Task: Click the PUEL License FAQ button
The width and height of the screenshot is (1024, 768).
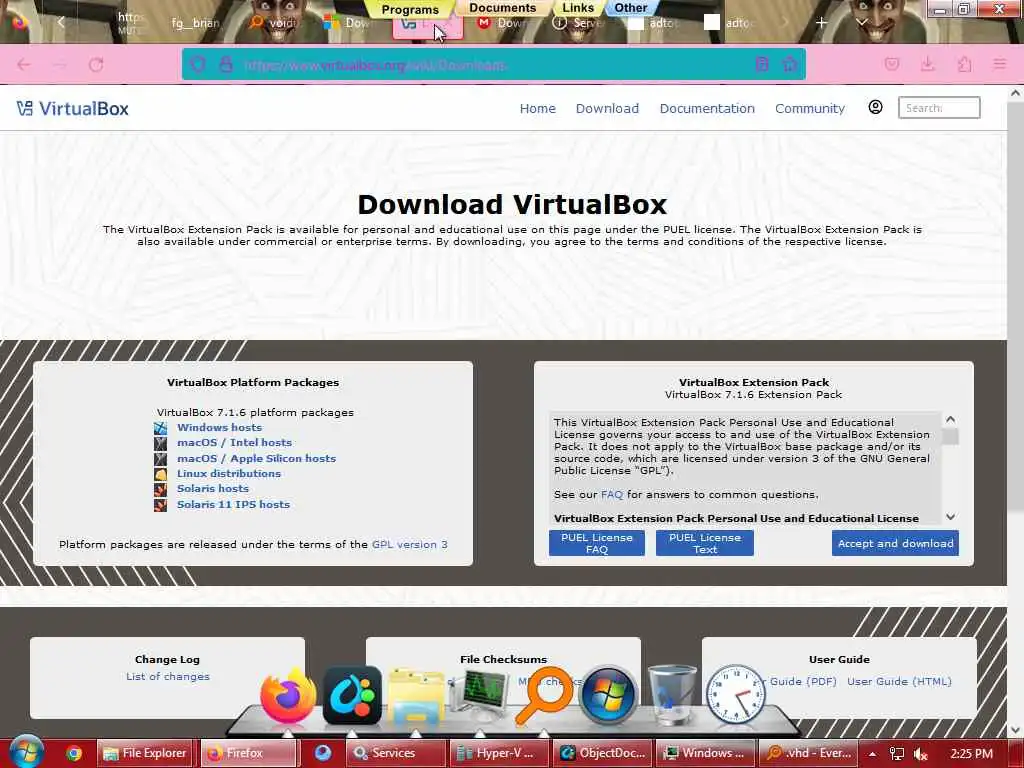Action: pyautogui.click(x=596, y=543)
